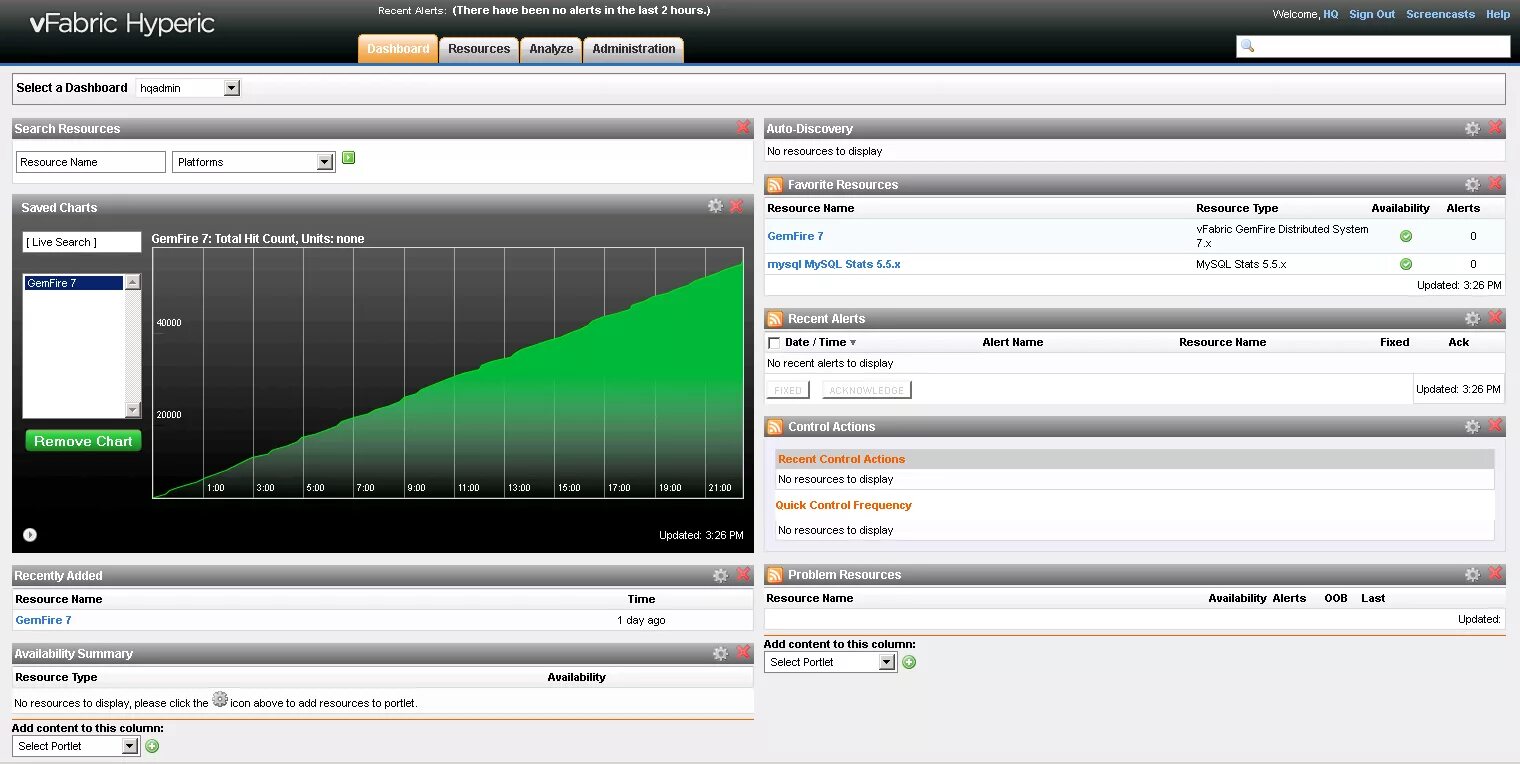This screenshot has width=1520, height=764.
Task: Open Recently Added portlet settings gear
Action: [x=720, y=575]
